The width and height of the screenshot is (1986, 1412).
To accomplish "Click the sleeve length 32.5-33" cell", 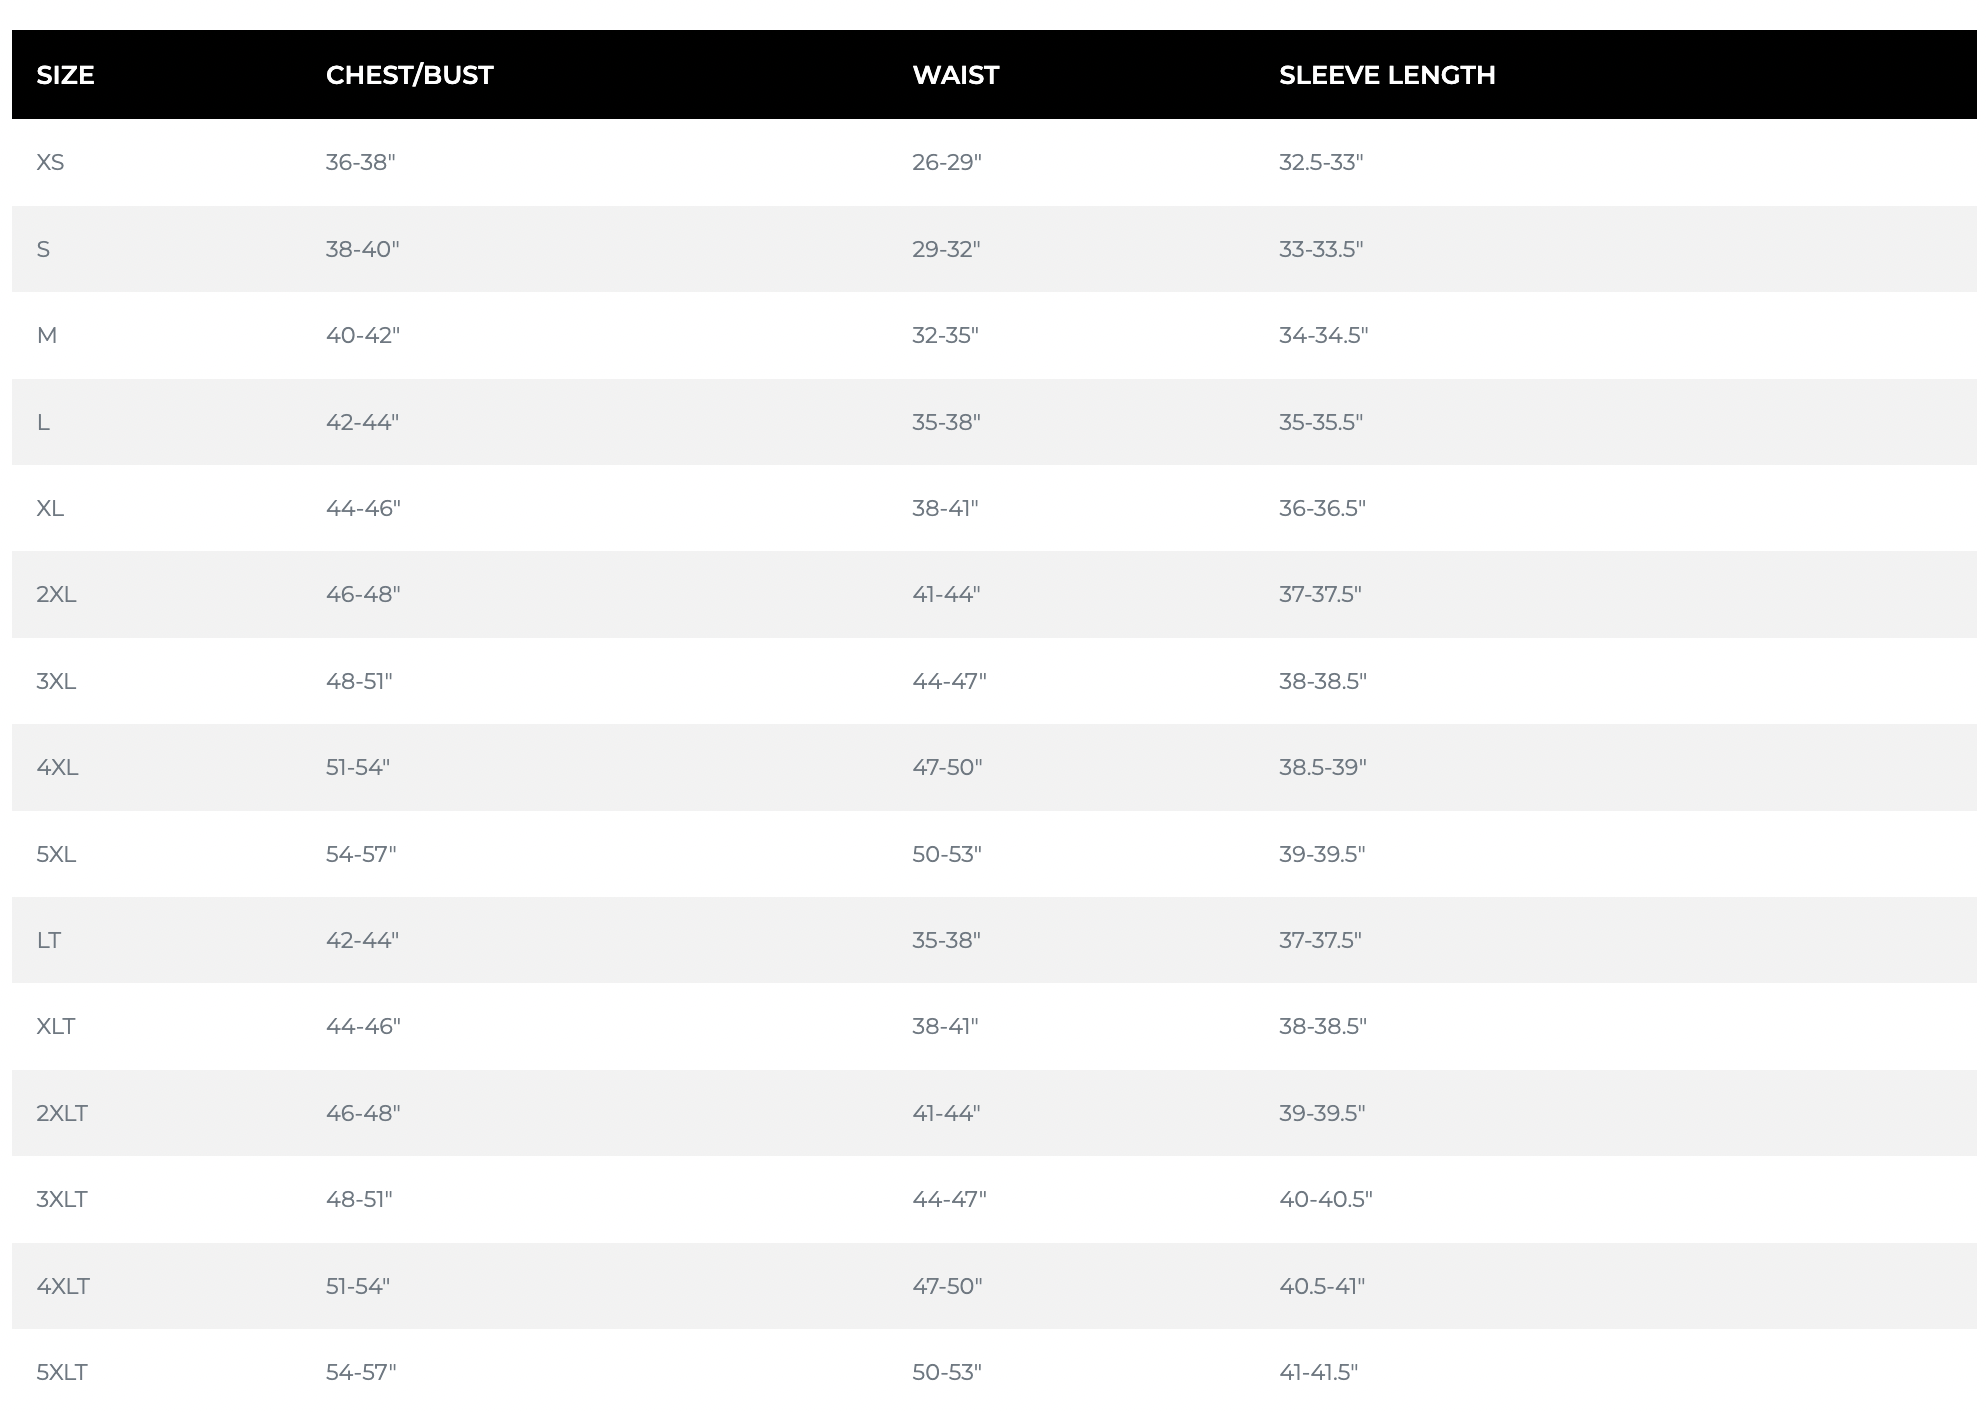I will pyautogui.click(x=1320, y=162).
